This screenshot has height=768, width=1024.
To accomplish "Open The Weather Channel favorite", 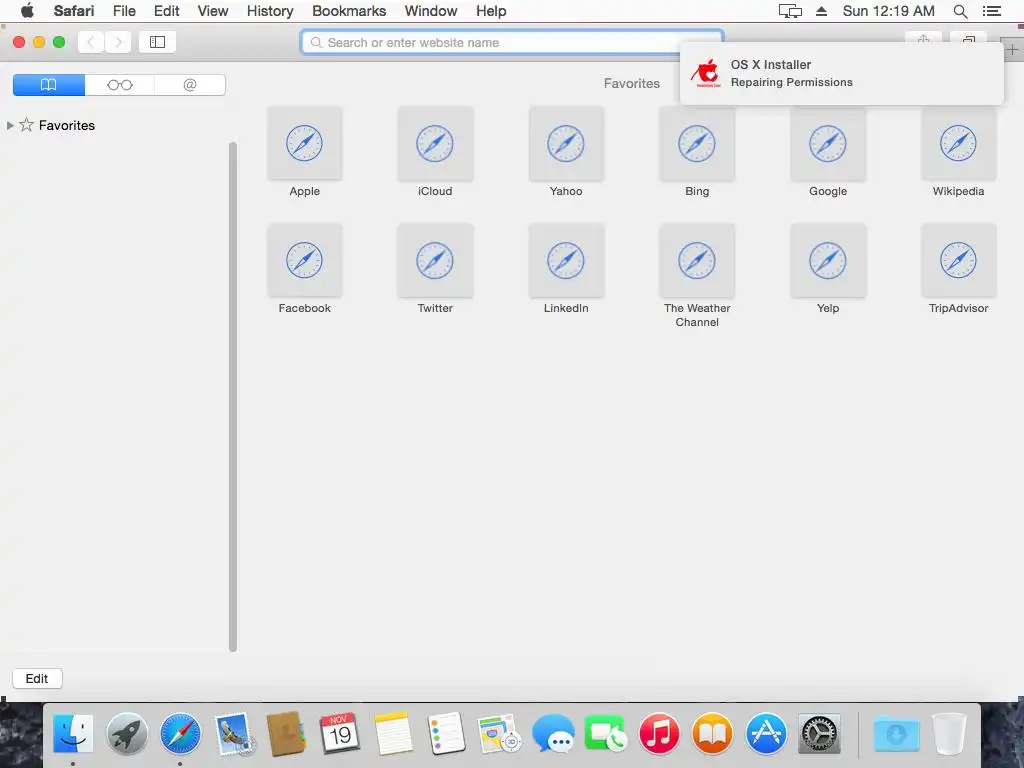I will [697, 261].
